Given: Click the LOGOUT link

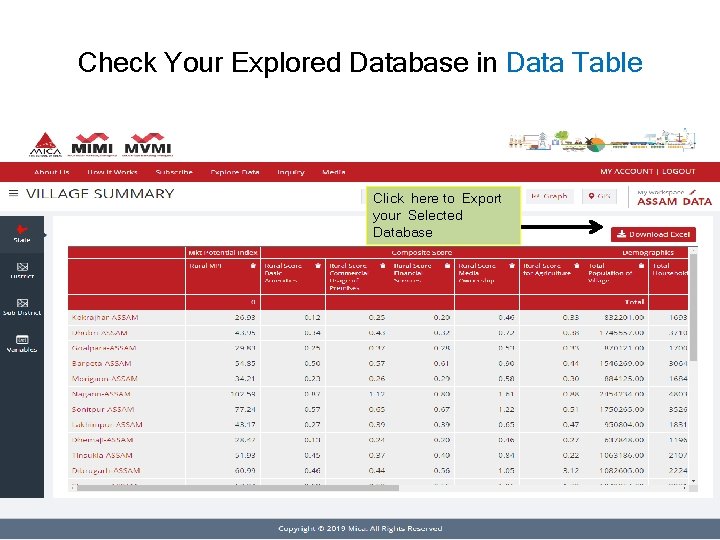Looking at the screenshot, I should (x=679, y=171).
